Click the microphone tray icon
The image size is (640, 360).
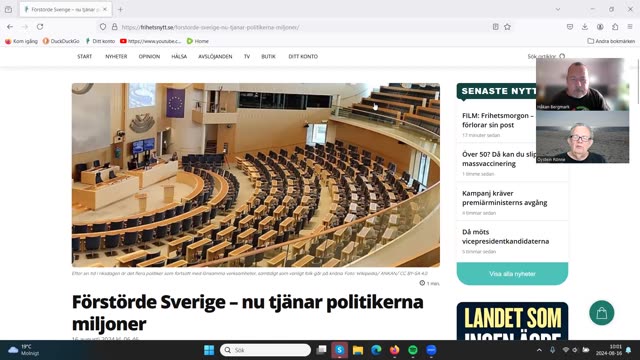tap(552, 350)
